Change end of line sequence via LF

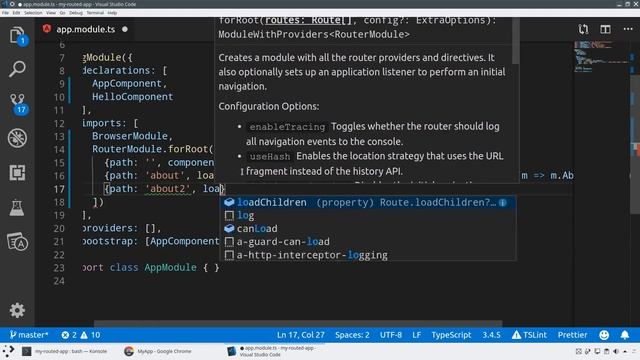pyautogui.click(x=416, y=335)
